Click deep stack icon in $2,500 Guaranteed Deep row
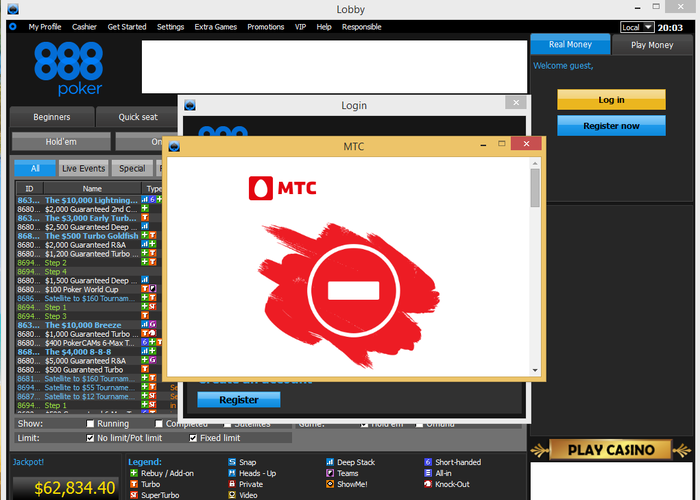The width and height of the screenshot is (700, 500). tap(145, 226)
